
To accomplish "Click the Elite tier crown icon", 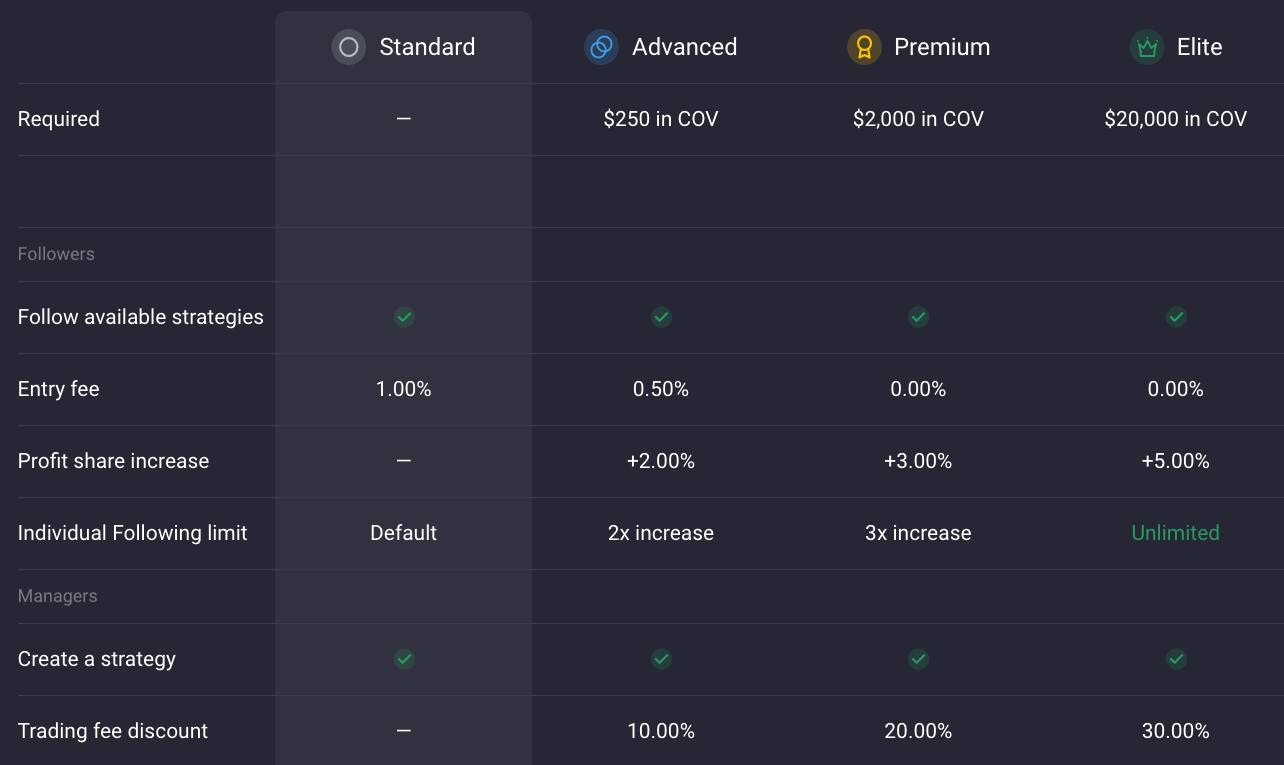I will click(1147, 47).
